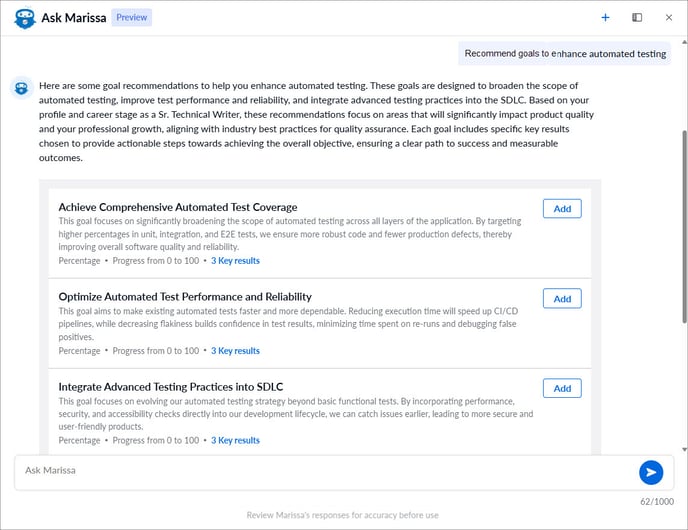
Task: Expand 3 Key results under Performance and Reliability
Action: [x=235, y=351]
